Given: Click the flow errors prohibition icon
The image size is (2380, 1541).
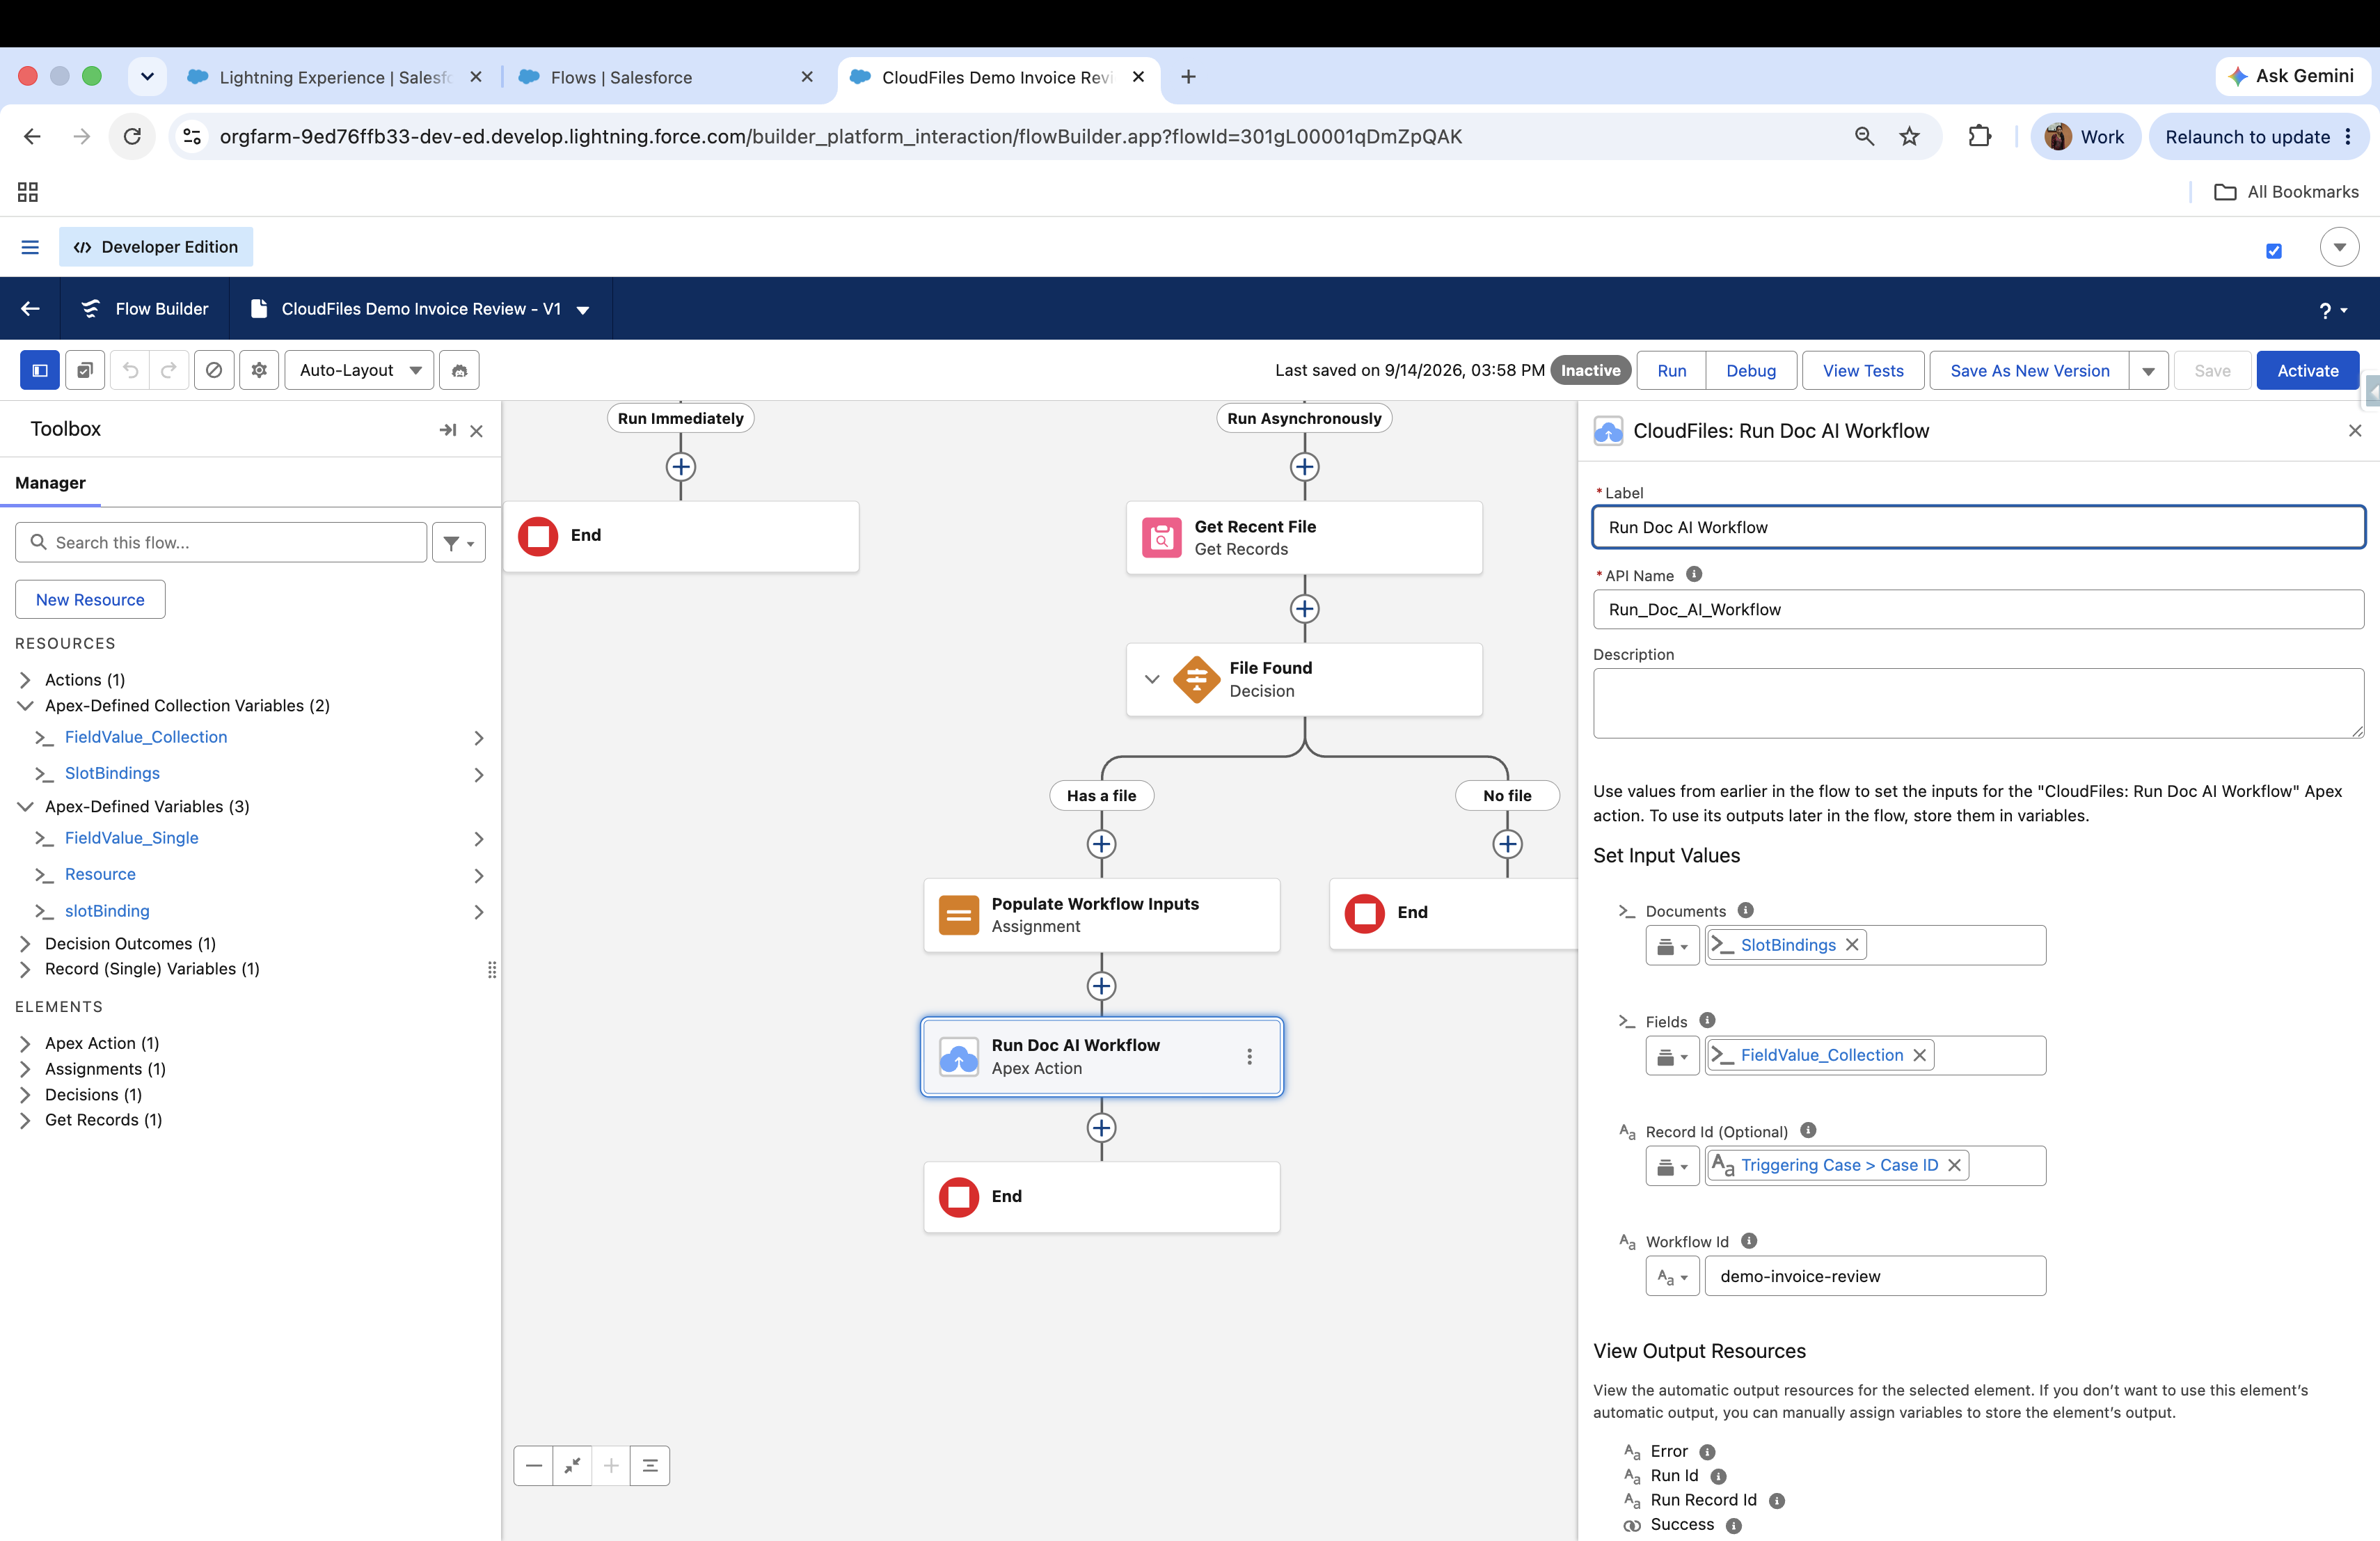Looking at the screenshot, I should pyautogui.click(x=214, y=370).
